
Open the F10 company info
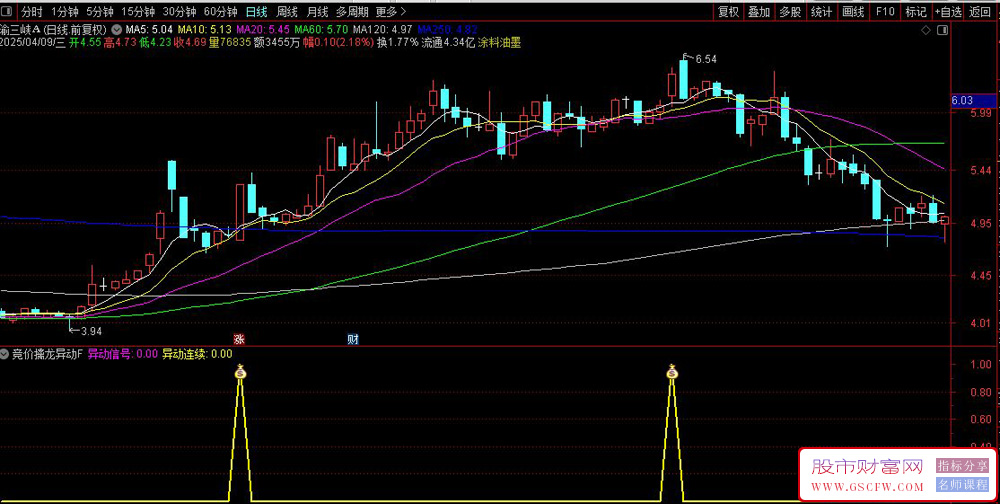(x=885, y=11)
